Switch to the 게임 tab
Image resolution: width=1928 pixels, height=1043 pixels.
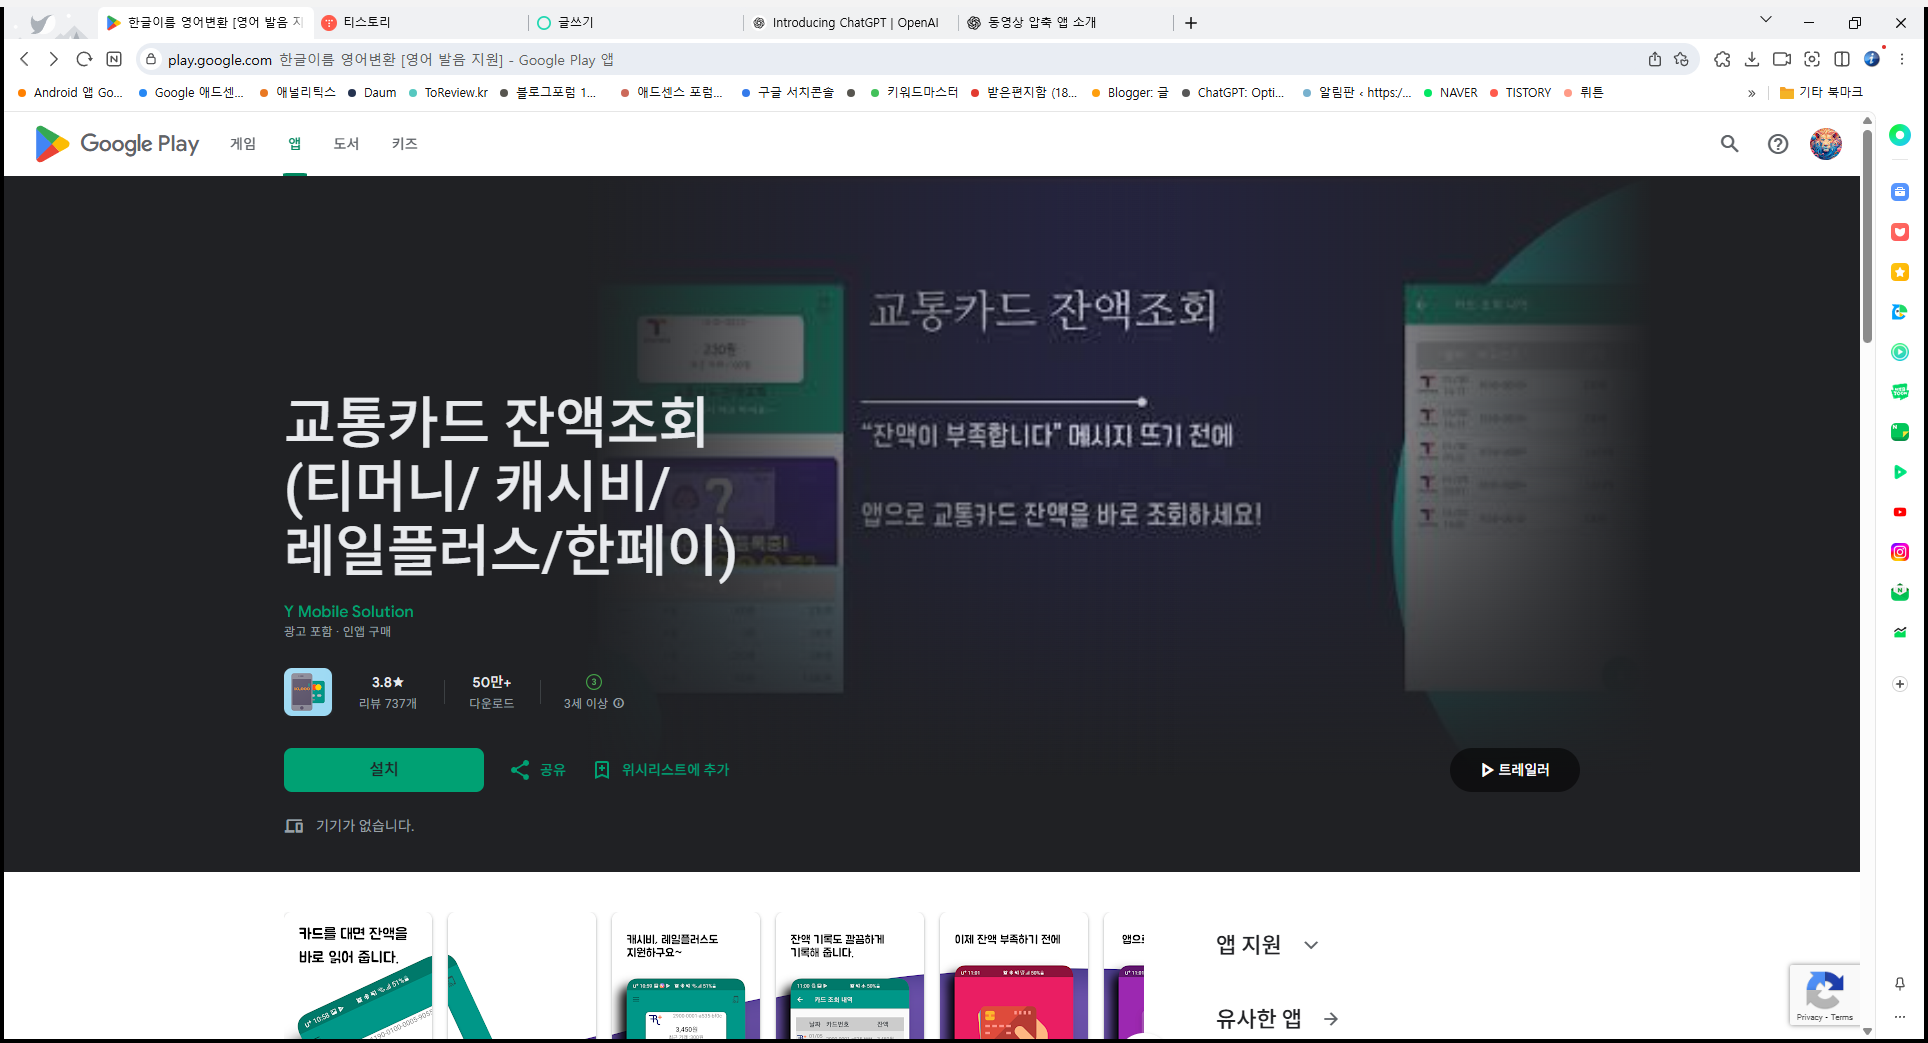241,143
